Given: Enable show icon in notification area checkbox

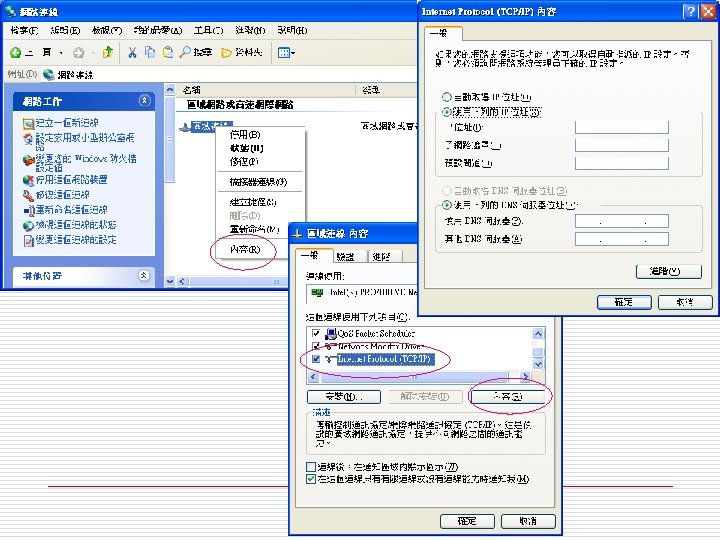Looking at the screenshot, I should 311,467.
